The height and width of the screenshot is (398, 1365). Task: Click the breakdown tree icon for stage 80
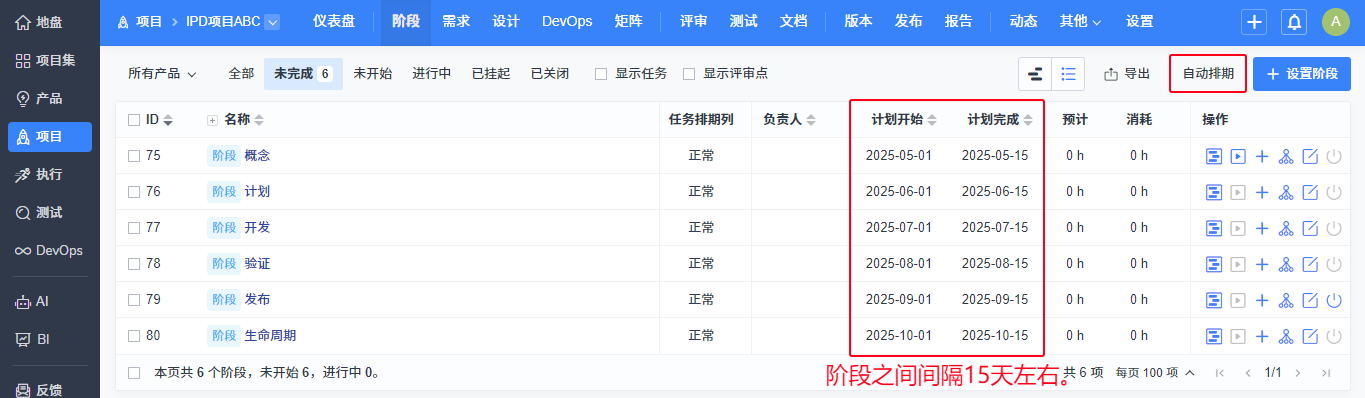coord(1286,336)
